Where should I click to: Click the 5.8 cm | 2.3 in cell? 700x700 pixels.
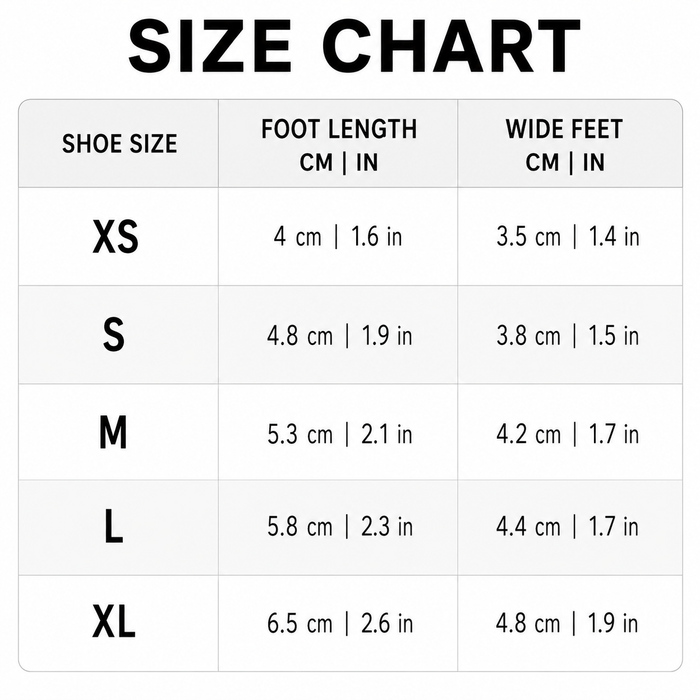coord(340,526)
